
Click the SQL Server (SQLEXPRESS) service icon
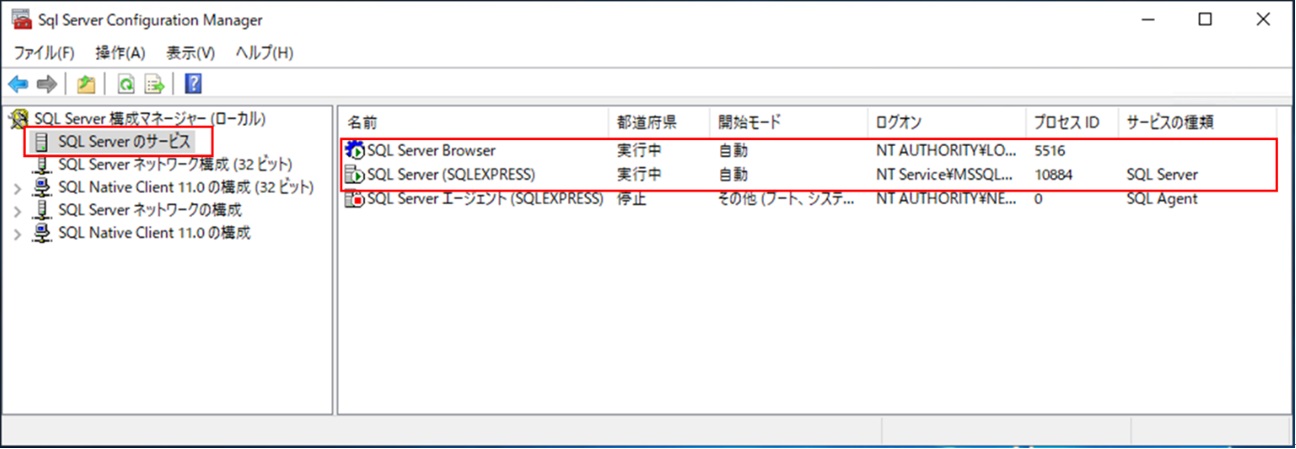[355, 175]
